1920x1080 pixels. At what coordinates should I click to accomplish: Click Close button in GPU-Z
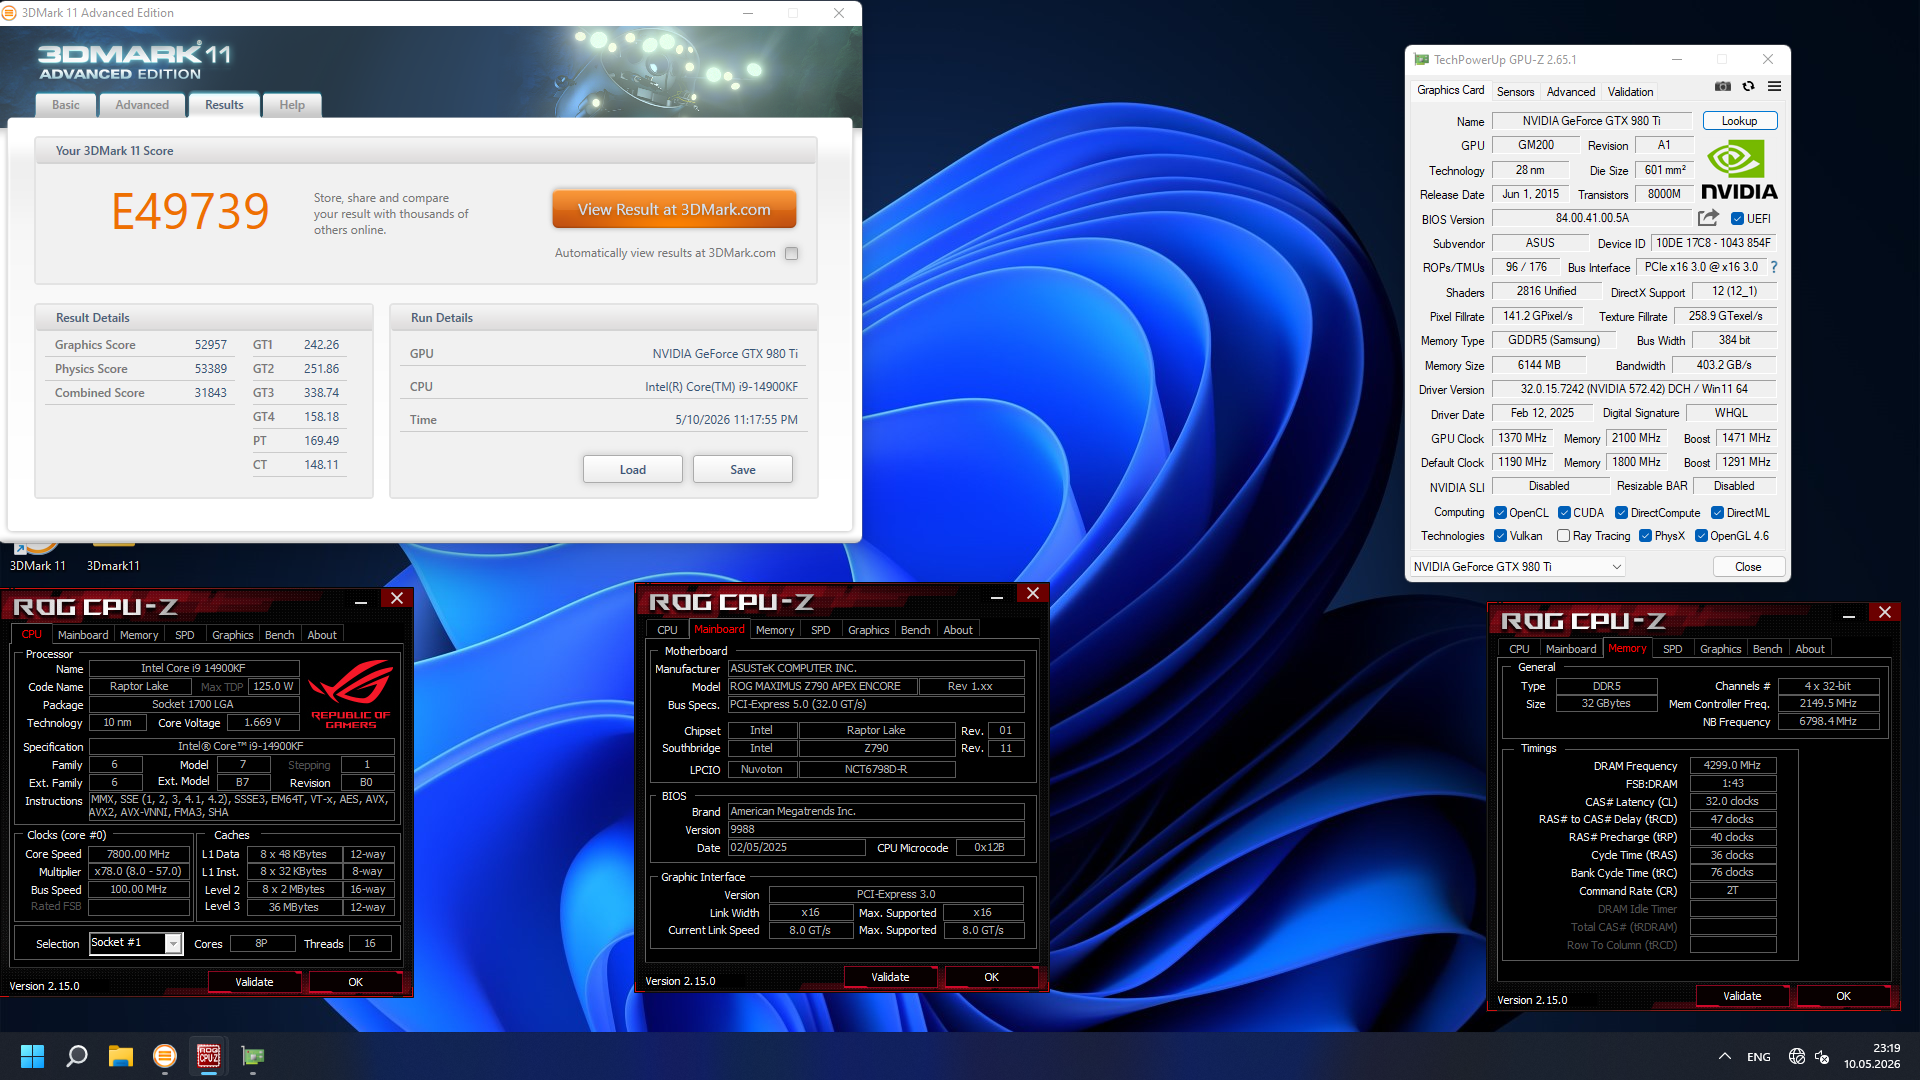tap(1748, 567)
